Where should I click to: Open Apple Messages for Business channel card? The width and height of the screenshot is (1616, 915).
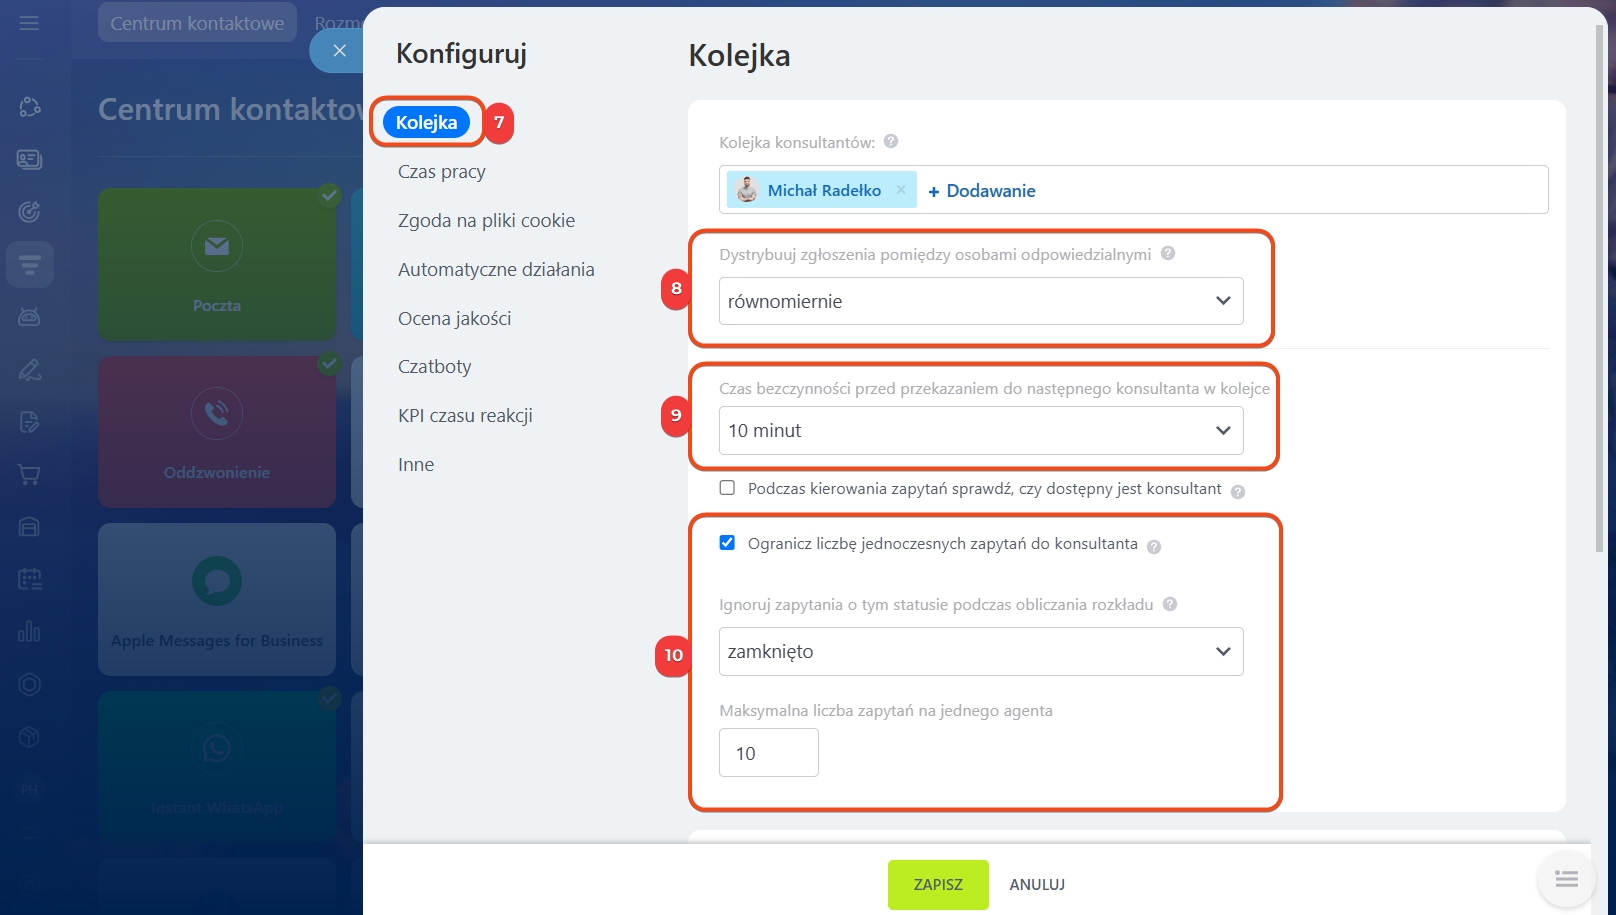[x=217, y=599]
